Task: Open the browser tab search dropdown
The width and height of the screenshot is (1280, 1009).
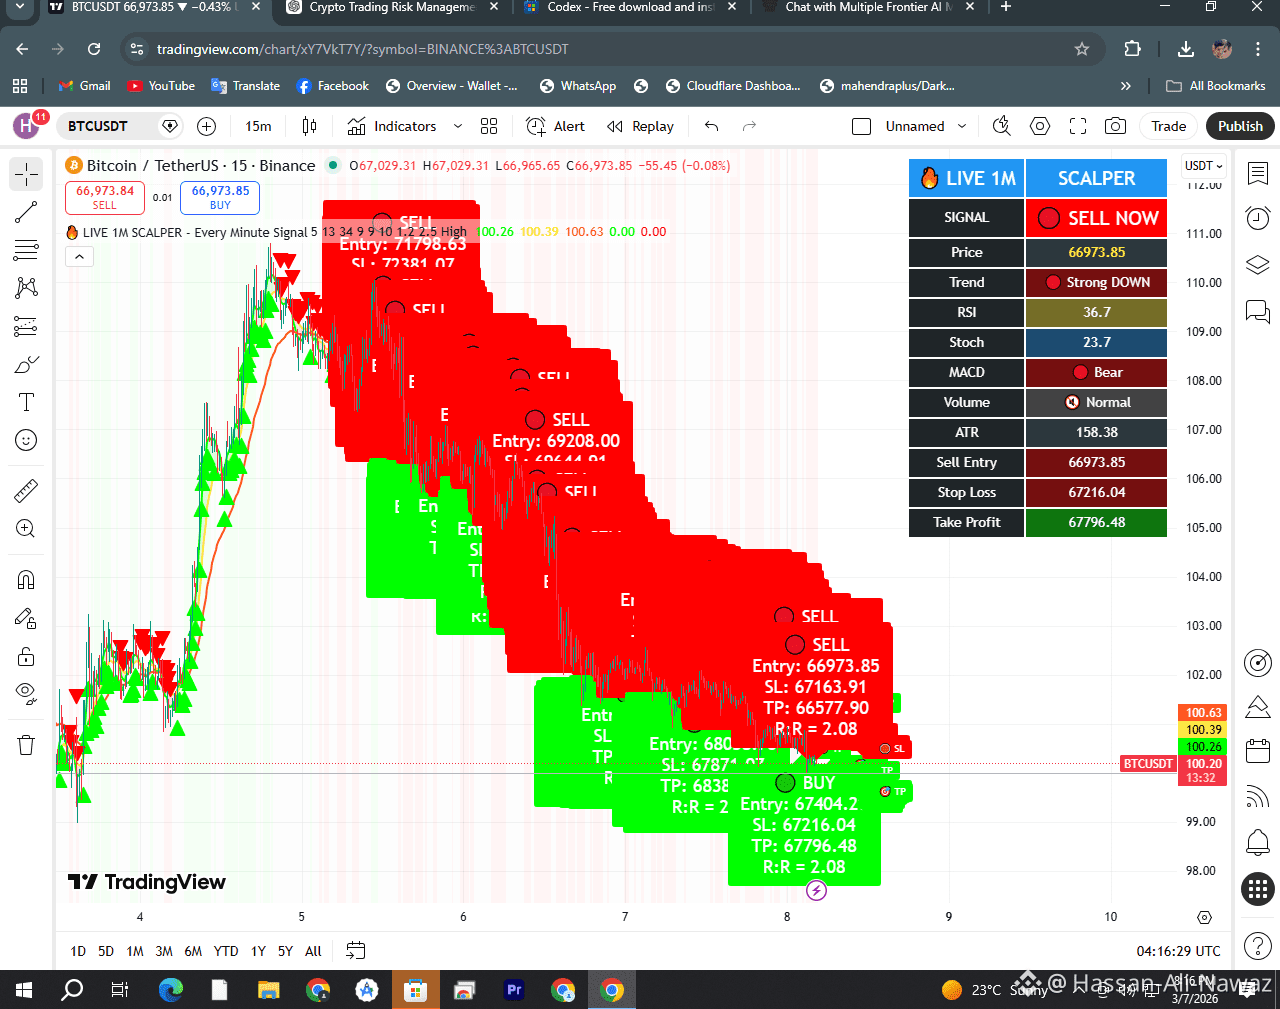Action: click(19, 7)
